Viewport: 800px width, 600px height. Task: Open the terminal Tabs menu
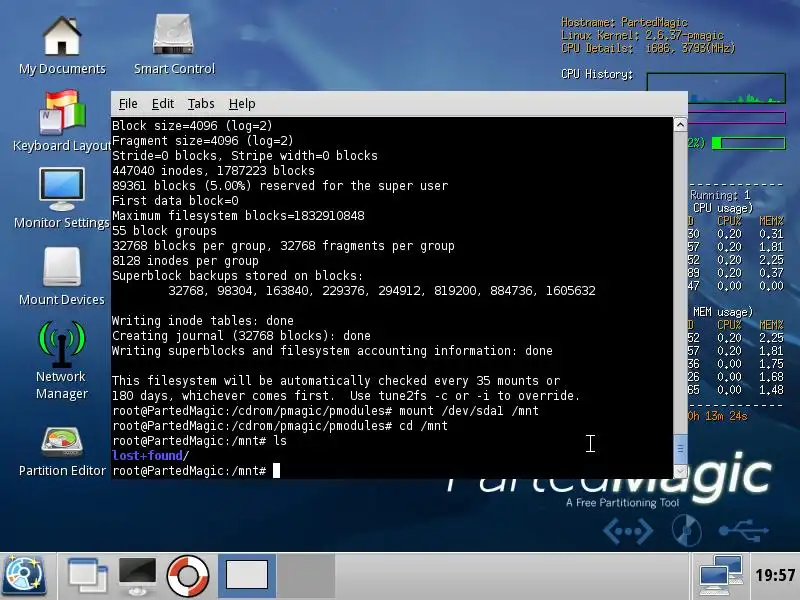click(x=201, y=104)
